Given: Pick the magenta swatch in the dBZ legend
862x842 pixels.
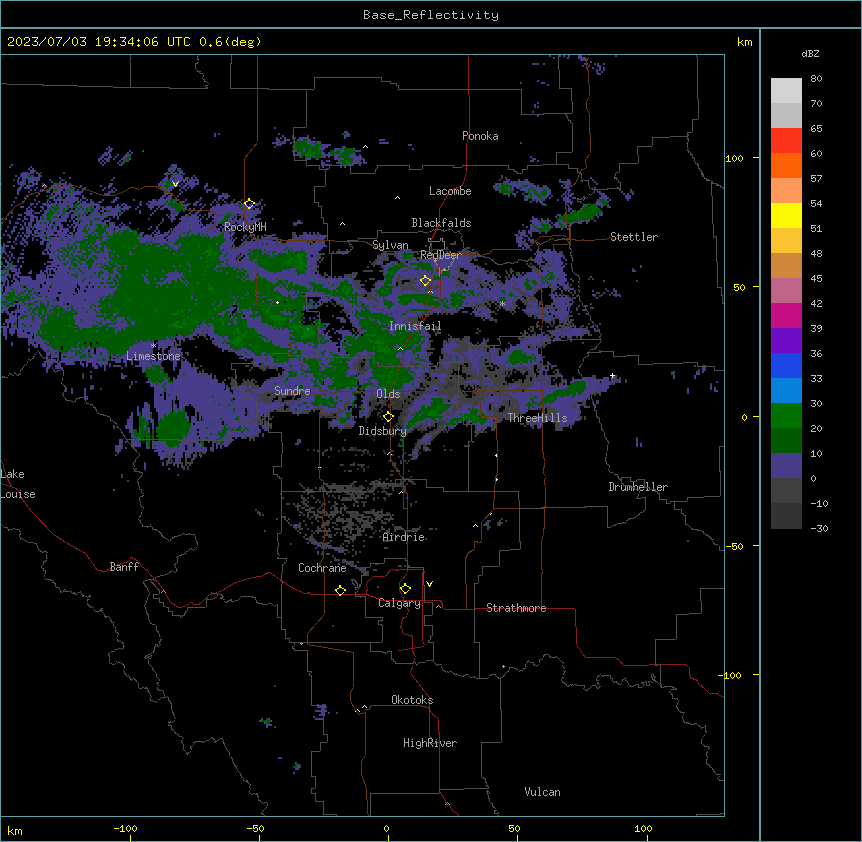Looking at the screenshot, I should click(x=786, y=315).
